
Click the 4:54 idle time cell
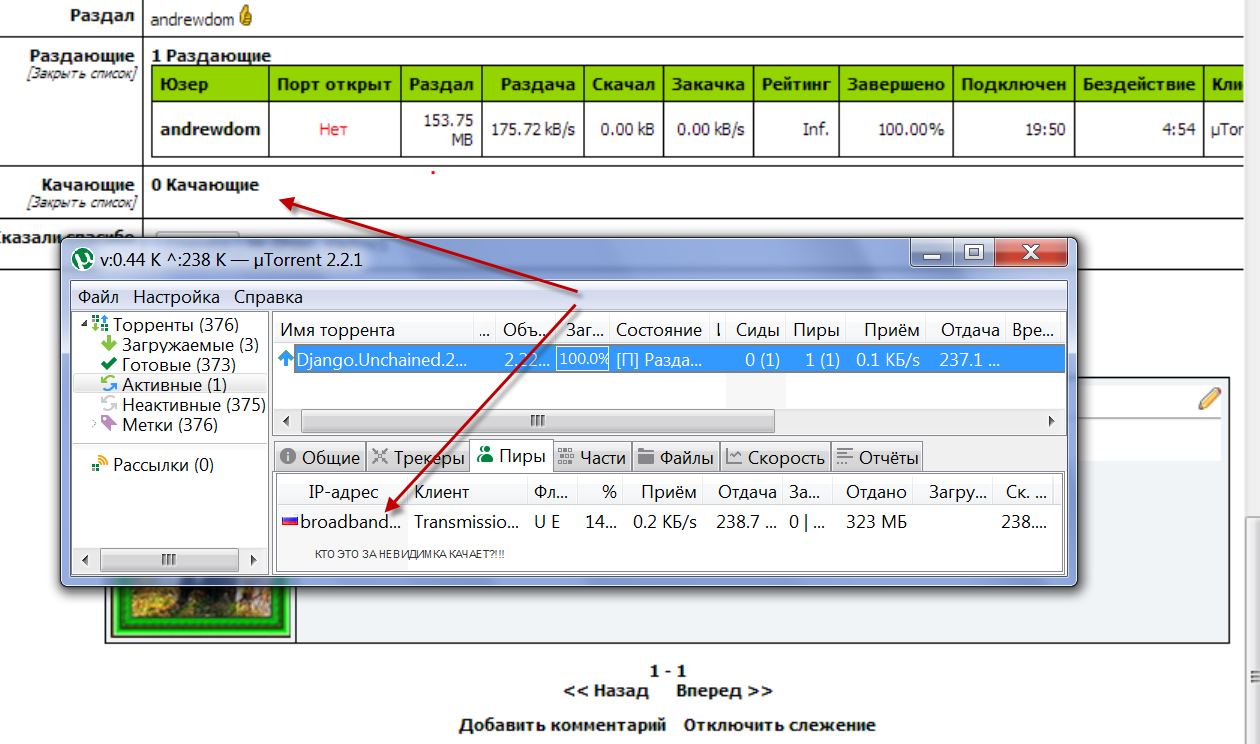tap(1138, 129)
